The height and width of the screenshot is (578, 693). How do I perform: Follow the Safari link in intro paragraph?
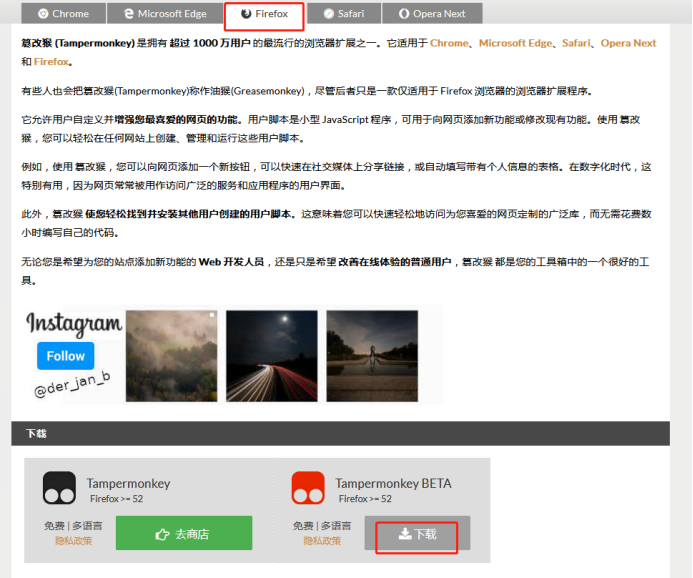(576, 43)
